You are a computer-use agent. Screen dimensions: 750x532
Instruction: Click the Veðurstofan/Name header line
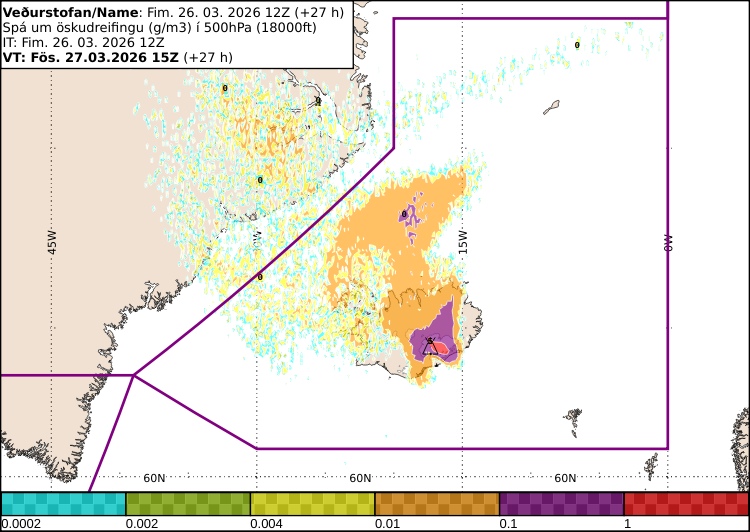pyautogui.click(x=173, y=12)
